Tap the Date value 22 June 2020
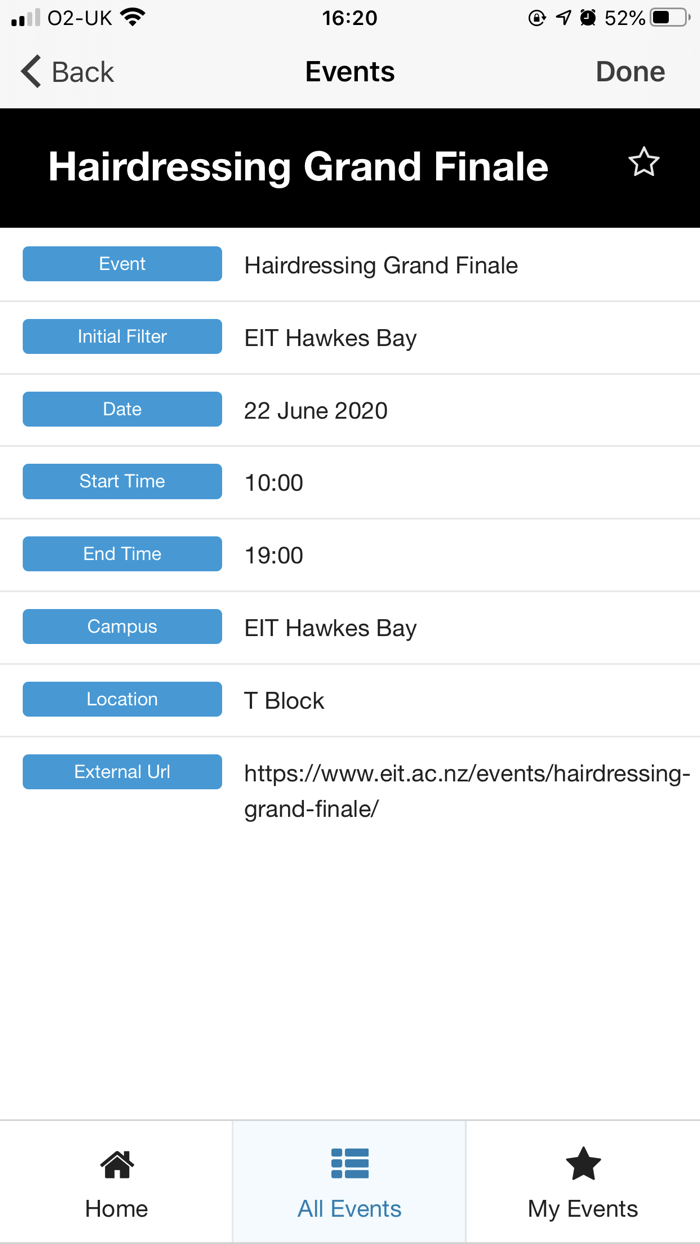Screen dimensions: 700x1244 pyautogui.click(x=316, y=411)
